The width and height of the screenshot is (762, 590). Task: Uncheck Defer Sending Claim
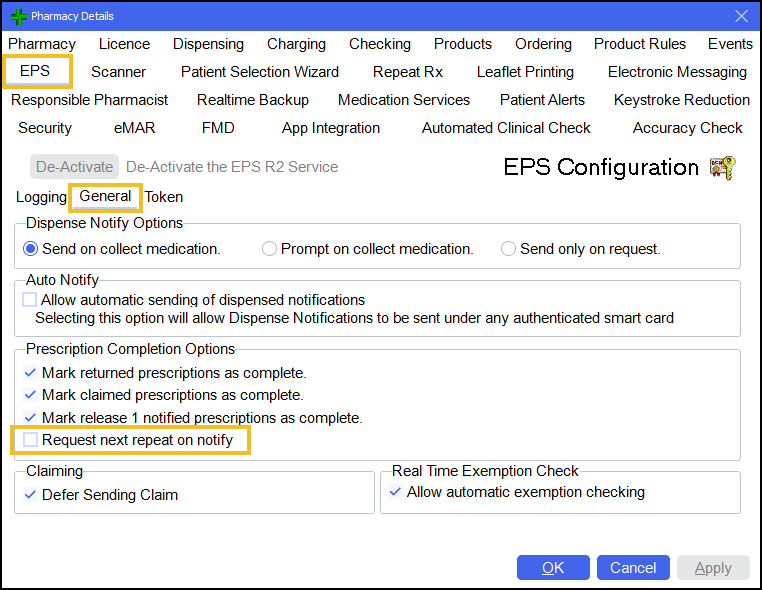click(30, 495)
